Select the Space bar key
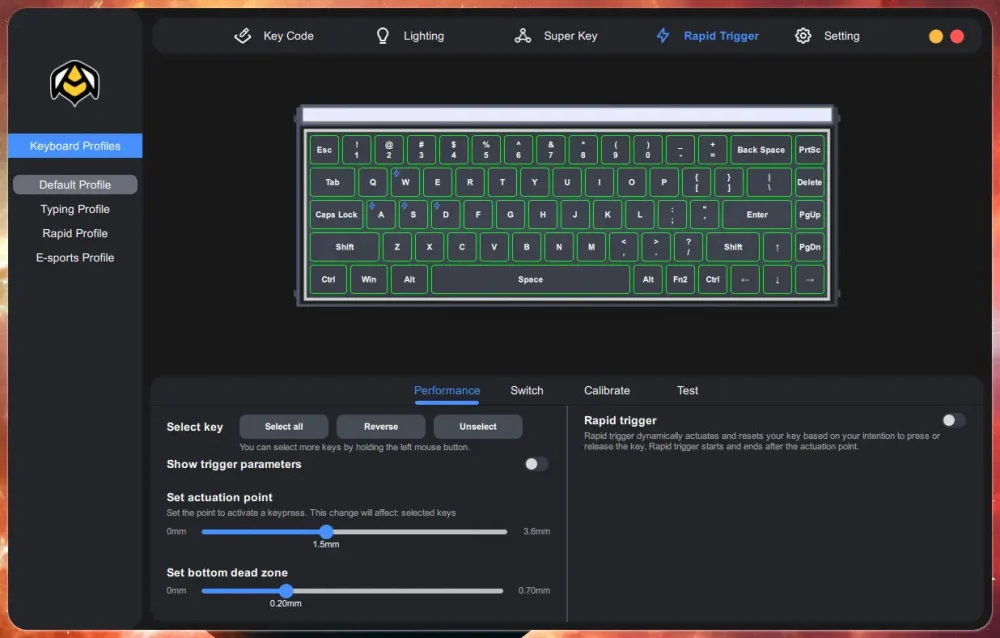 click(x=530, y=279)
